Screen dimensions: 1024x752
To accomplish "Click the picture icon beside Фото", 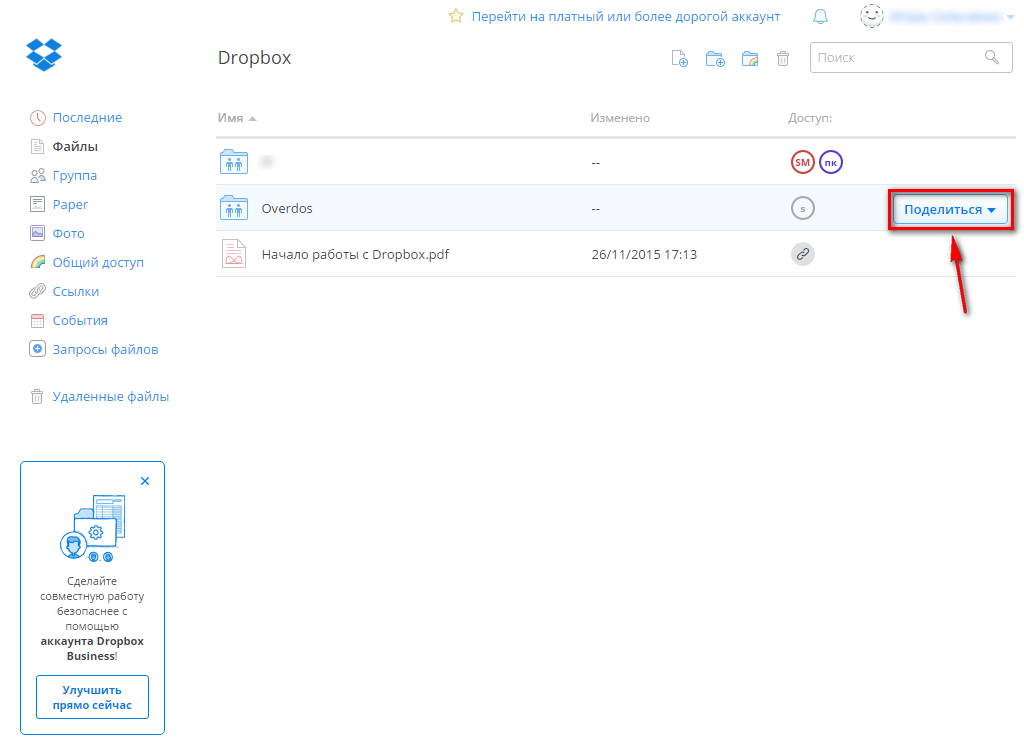I will tap(38, 233).
